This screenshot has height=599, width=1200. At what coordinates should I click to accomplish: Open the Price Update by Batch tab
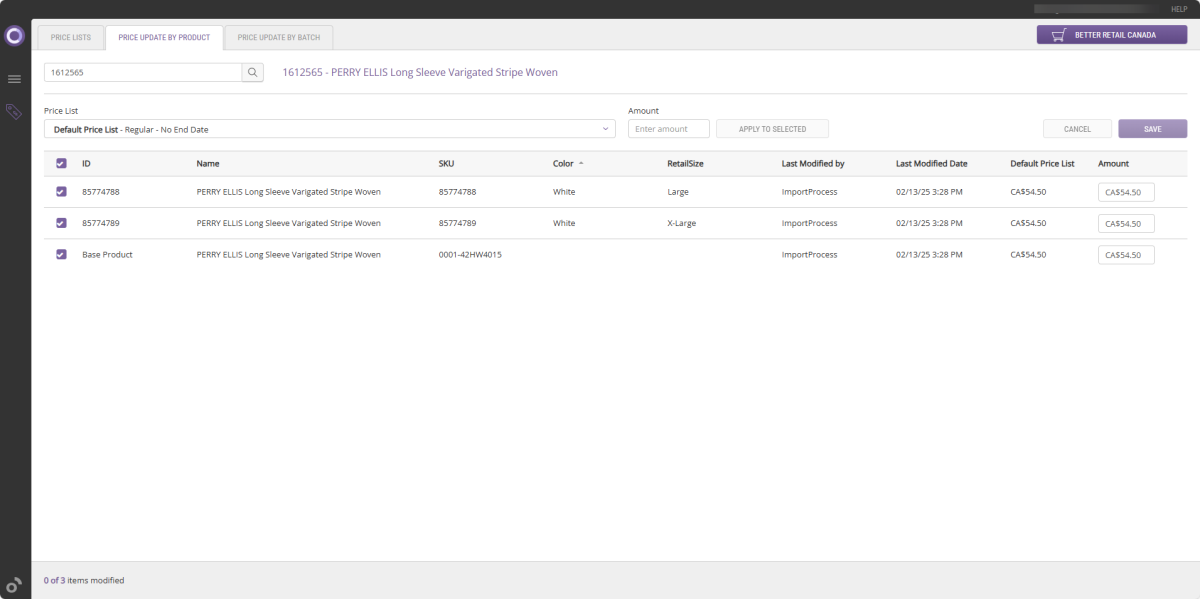click(x=278, y=37)
